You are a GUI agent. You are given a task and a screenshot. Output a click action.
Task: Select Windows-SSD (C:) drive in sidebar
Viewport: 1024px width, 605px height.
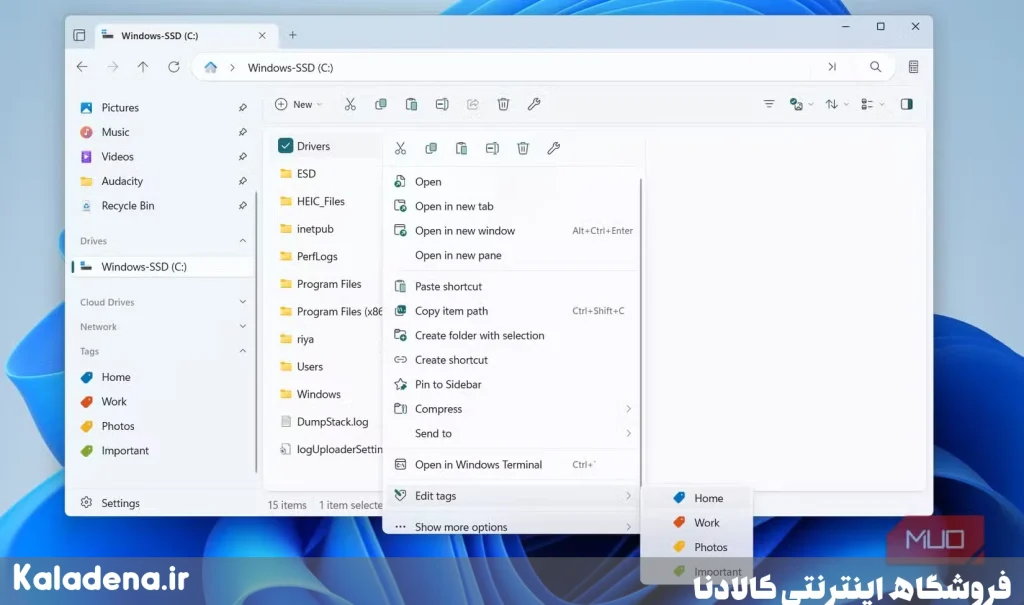coord(162,267)
